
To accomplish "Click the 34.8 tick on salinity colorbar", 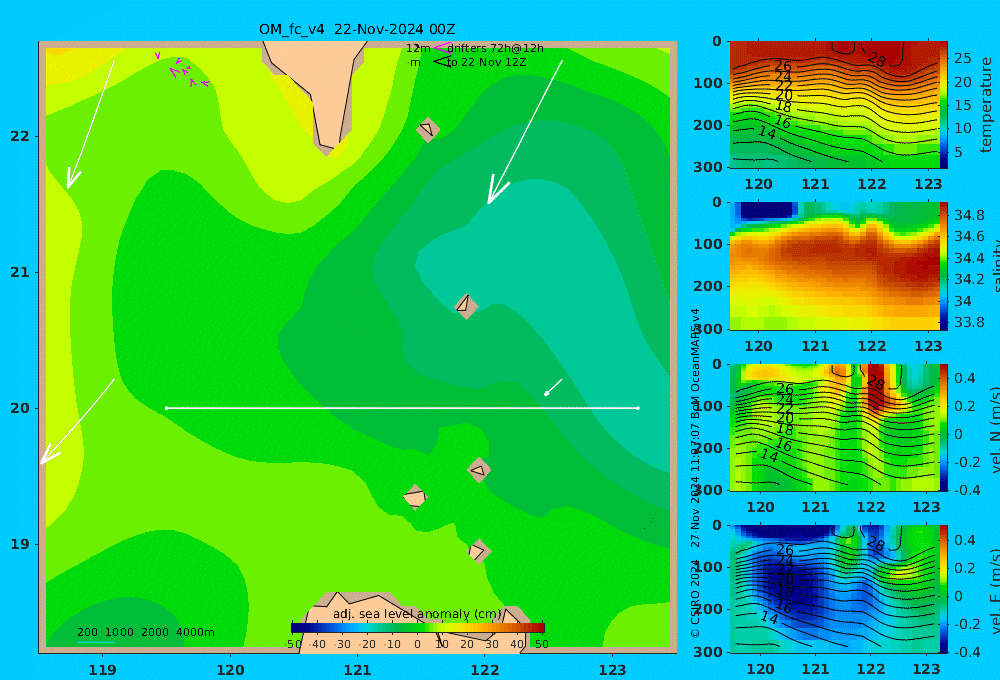I will click(x=969, y=215).
